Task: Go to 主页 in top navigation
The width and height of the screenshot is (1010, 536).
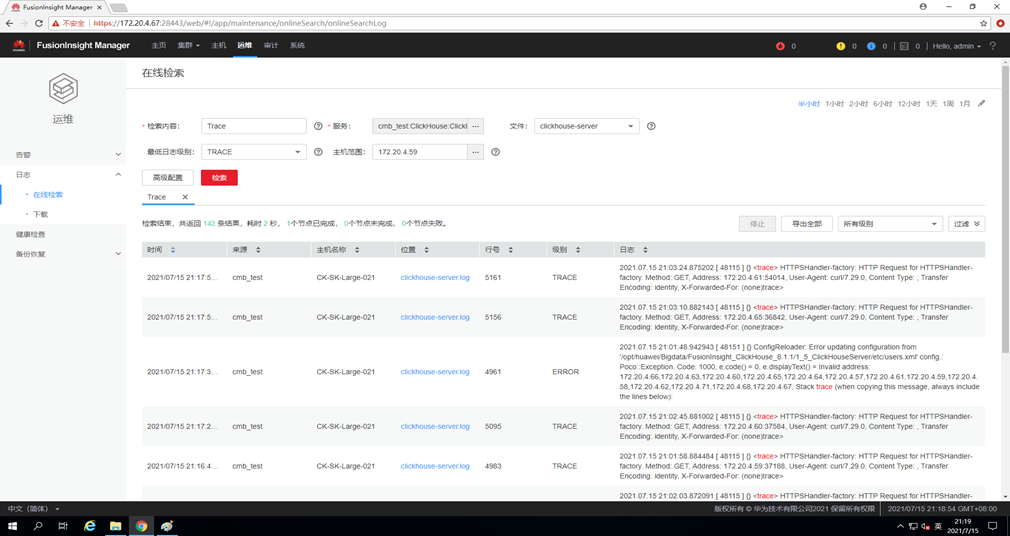Action: coord(158,46)
